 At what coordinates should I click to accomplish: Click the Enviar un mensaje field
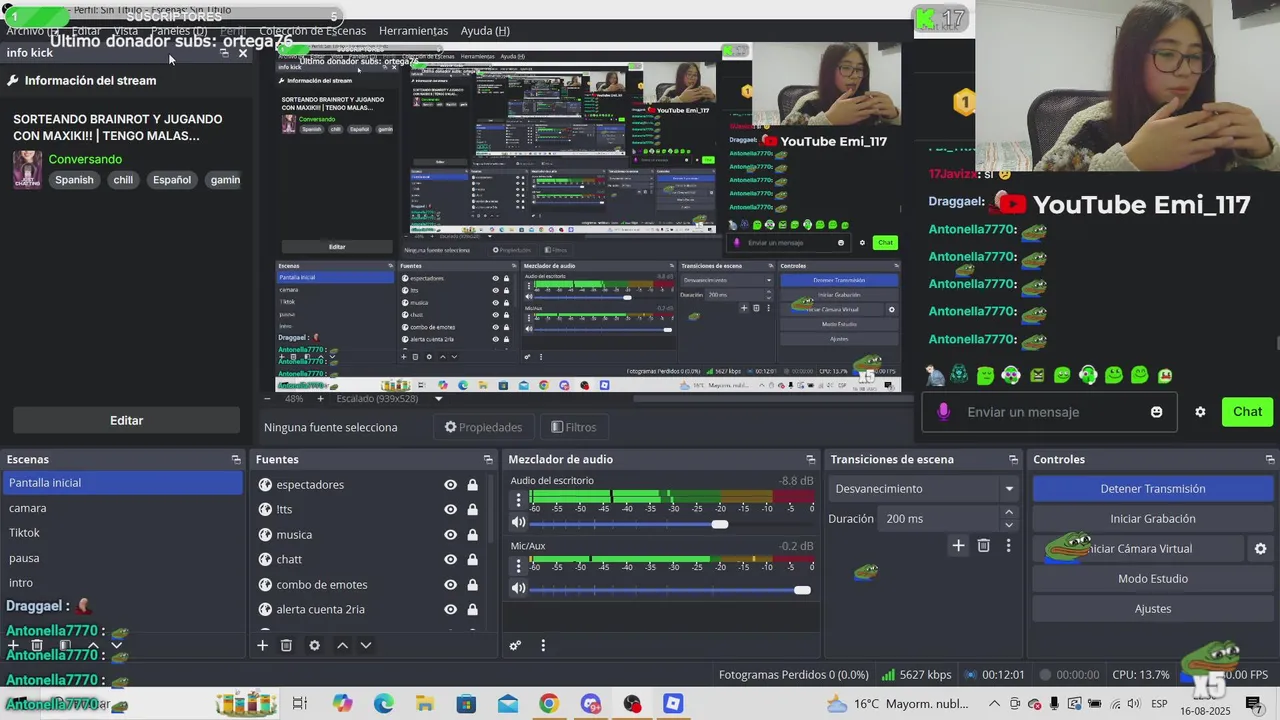(1050, 412)
